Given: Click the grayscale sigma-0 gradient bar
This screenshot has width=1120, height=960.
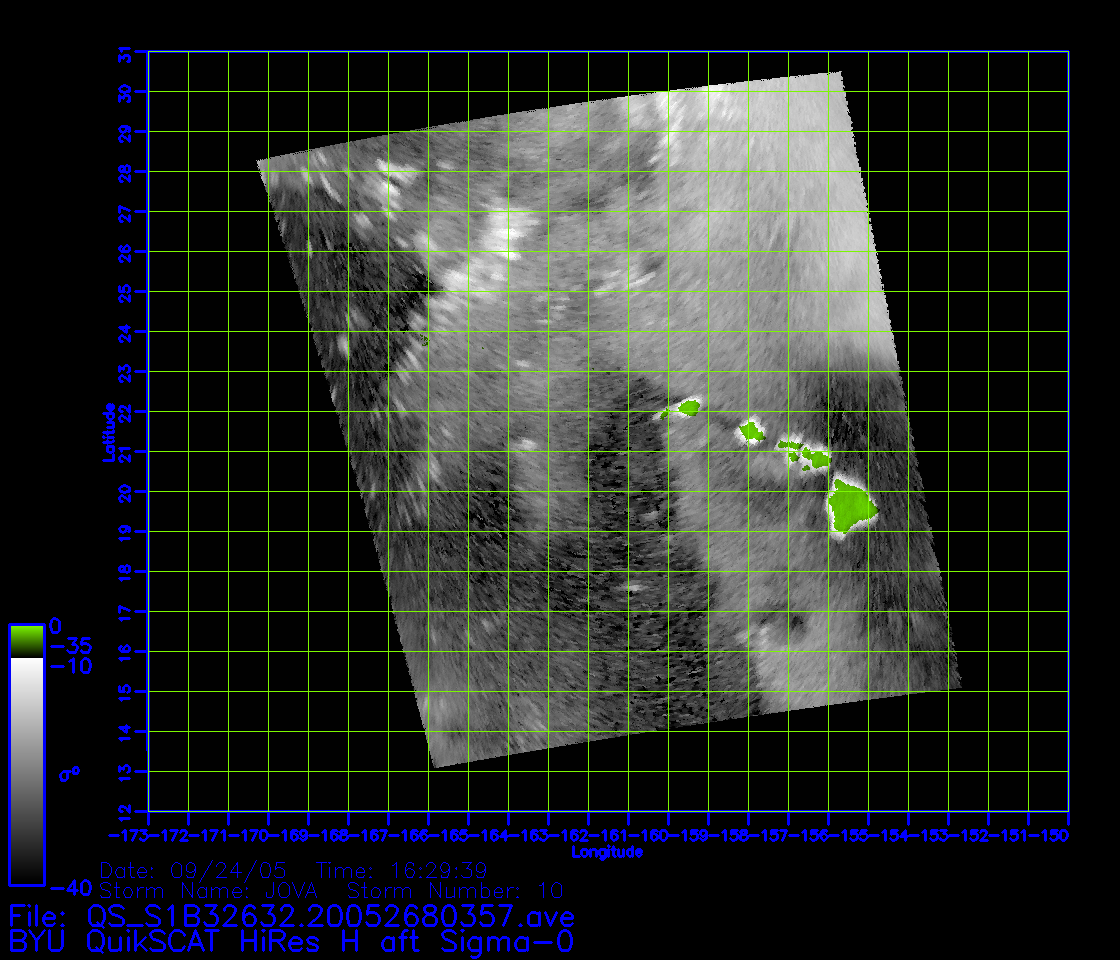Looking at the screenshot, I should pos(26,770).
